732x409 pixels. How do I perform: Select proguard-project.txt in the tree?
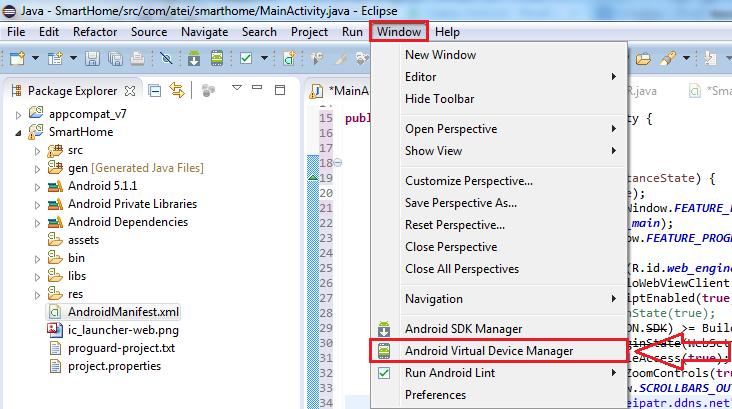121,348
